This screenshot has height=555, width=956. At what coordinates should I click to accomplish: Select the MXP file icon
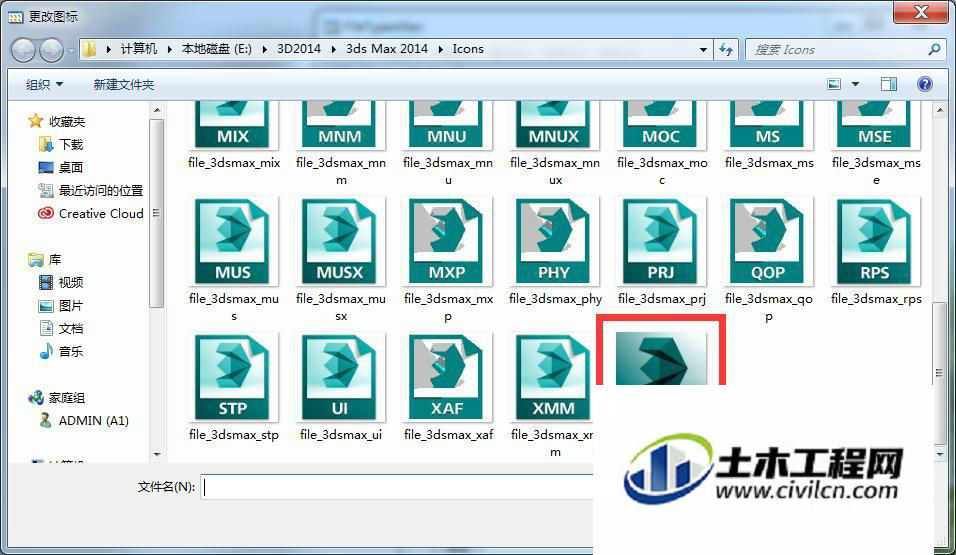[448, 240]
